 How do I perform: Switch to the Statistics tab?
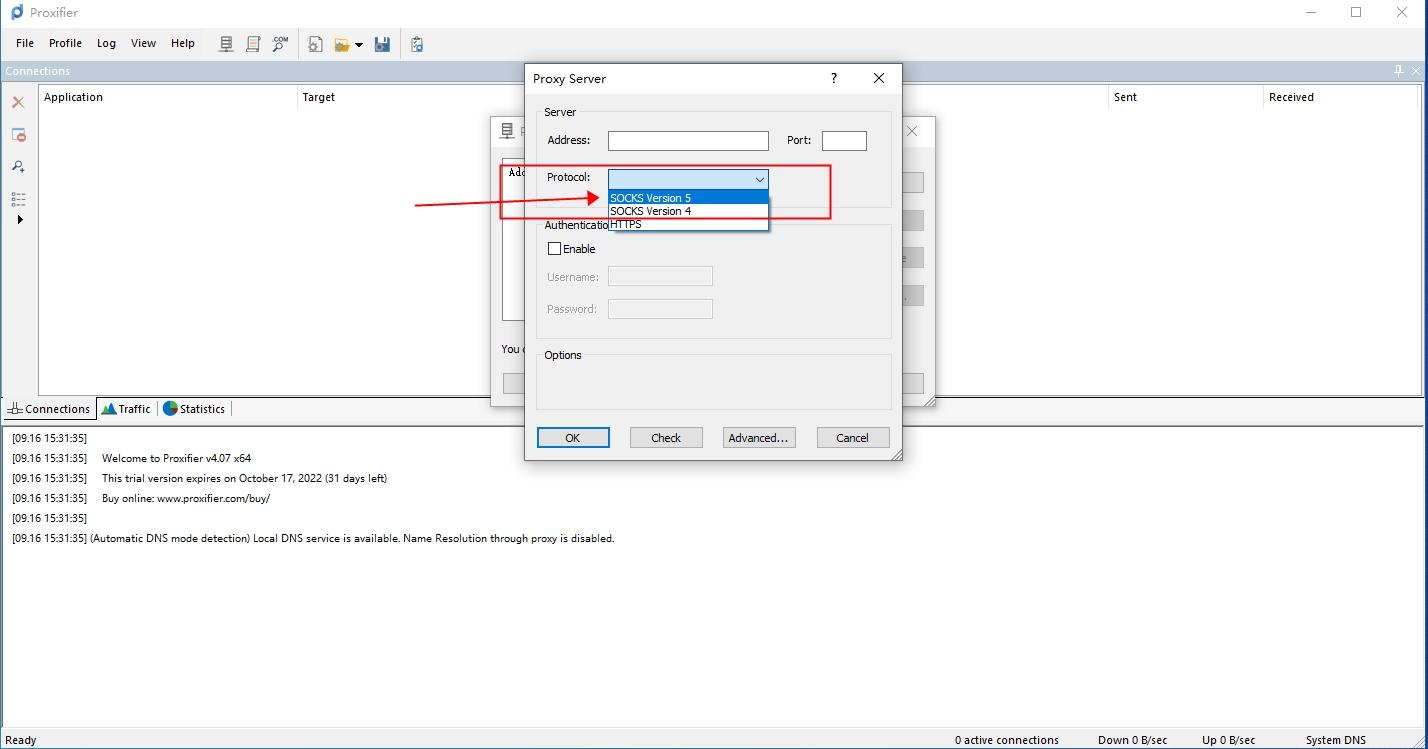pyautogui.click(x=194, y=409)
